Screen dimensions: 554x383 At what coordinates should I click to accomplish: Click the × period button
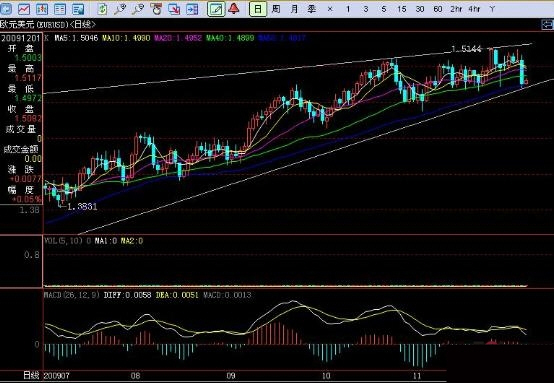(x=330, y=9)
